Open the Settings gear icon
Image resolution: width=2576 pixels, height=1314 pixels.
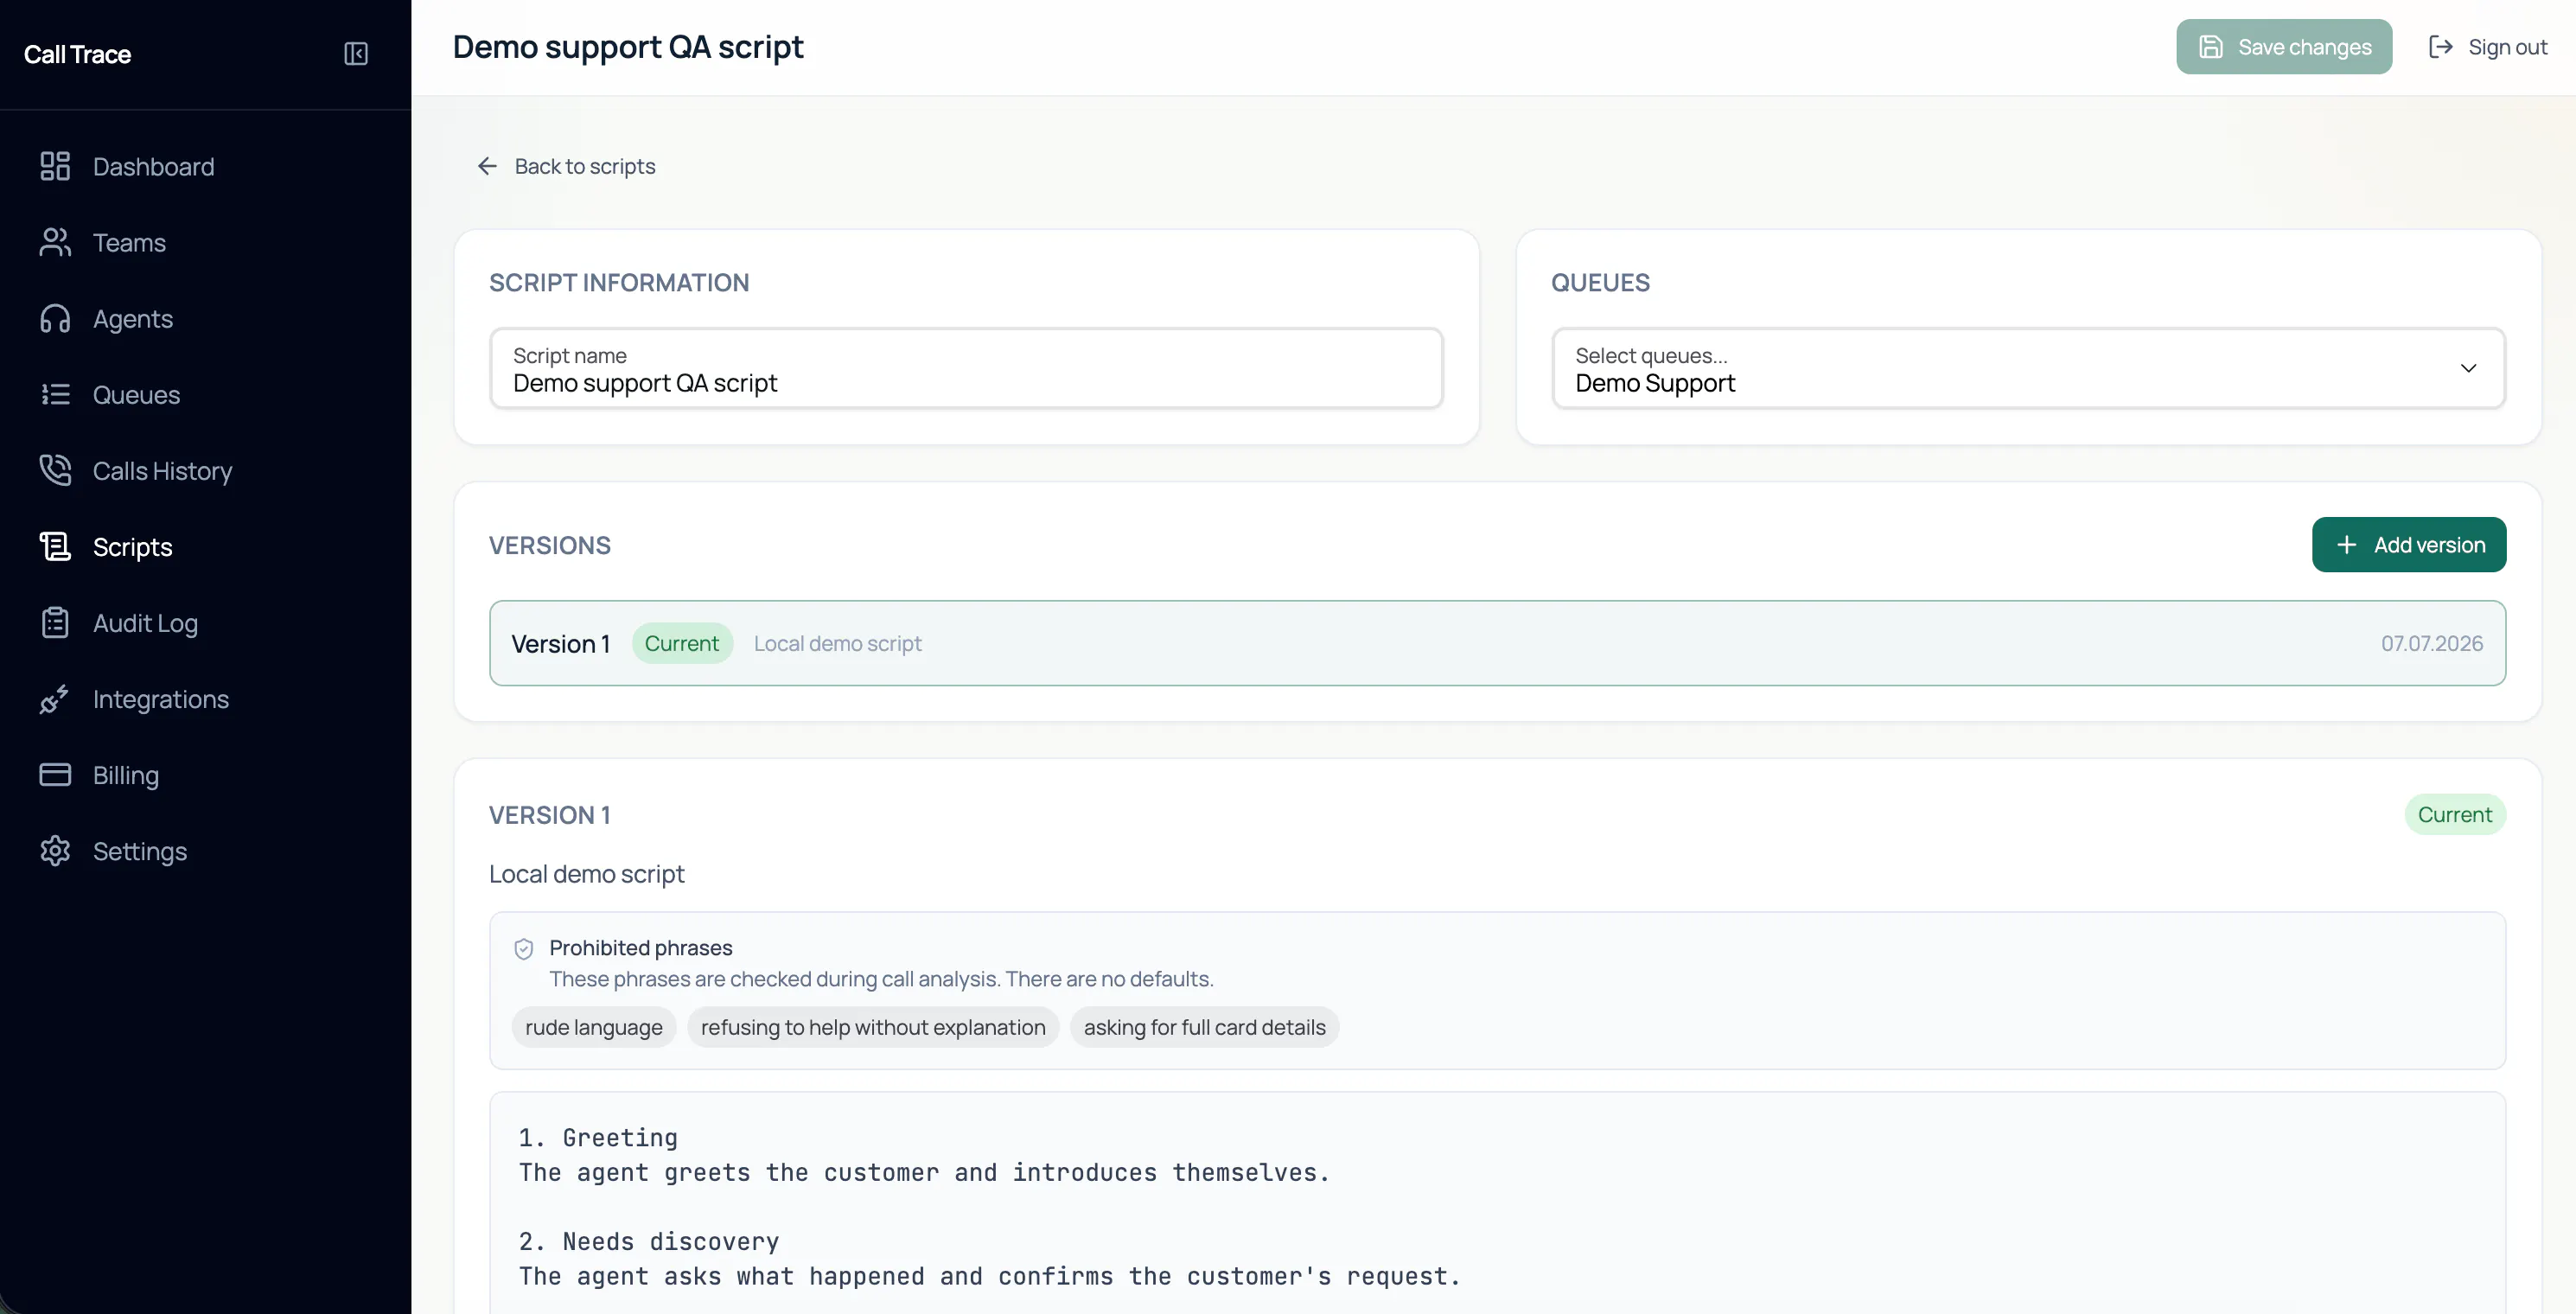tap(55, 850)
